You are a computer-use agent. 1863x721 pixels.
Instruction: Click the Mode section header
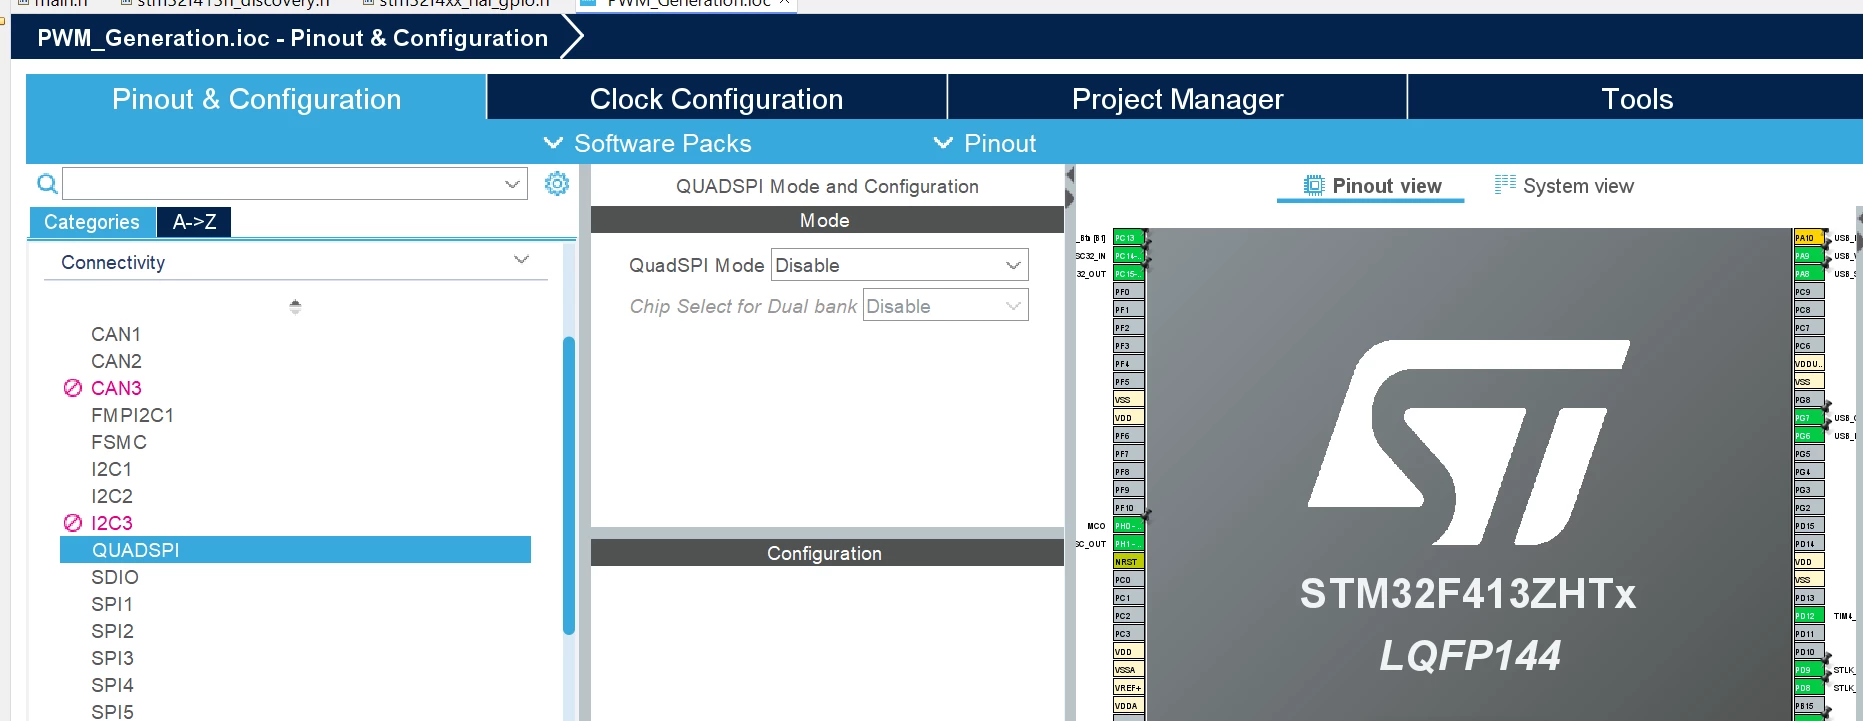826,220
